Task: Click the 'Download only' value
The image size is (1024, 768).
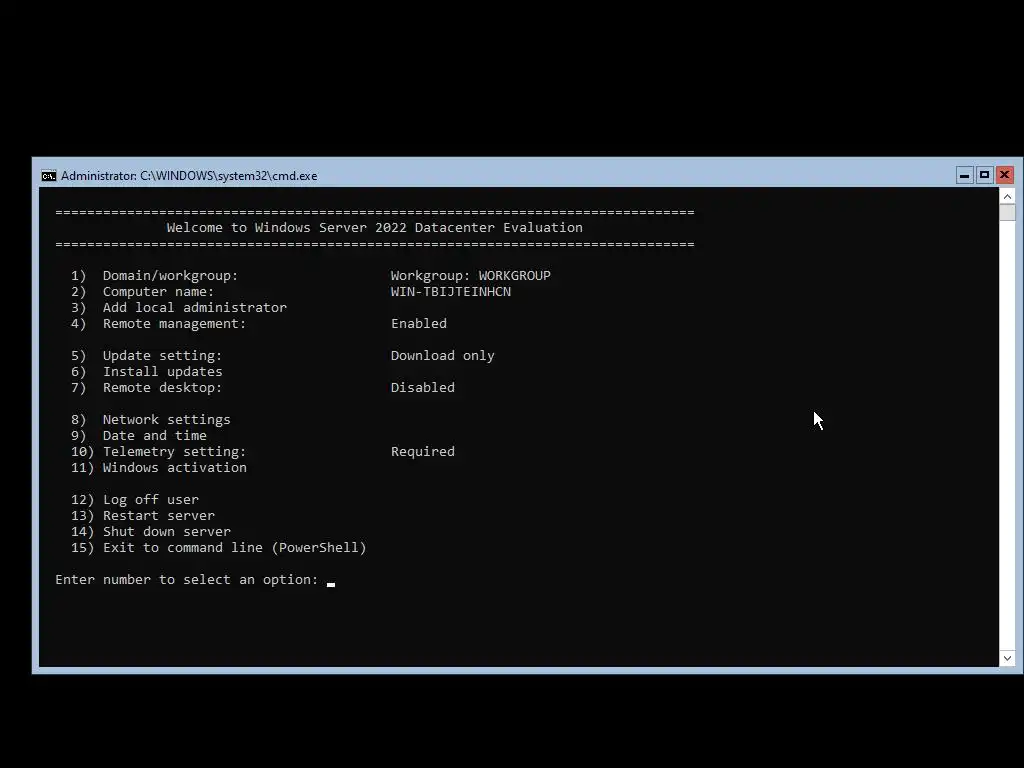Action: [x=442, y=355]
